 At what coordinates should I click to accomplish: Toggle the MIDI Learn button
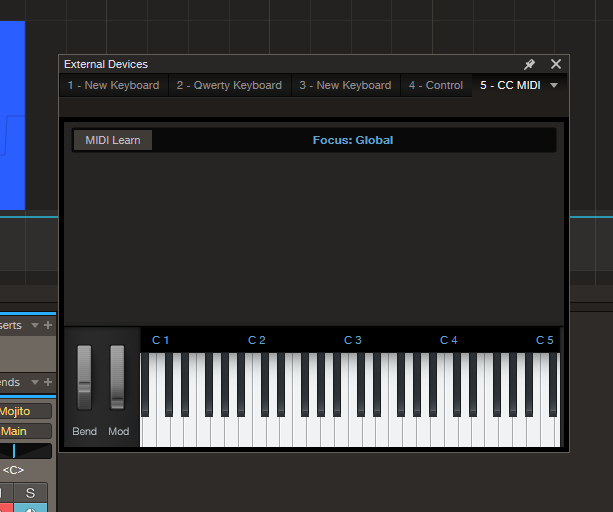pyautogui.click(x=113, y=140)
